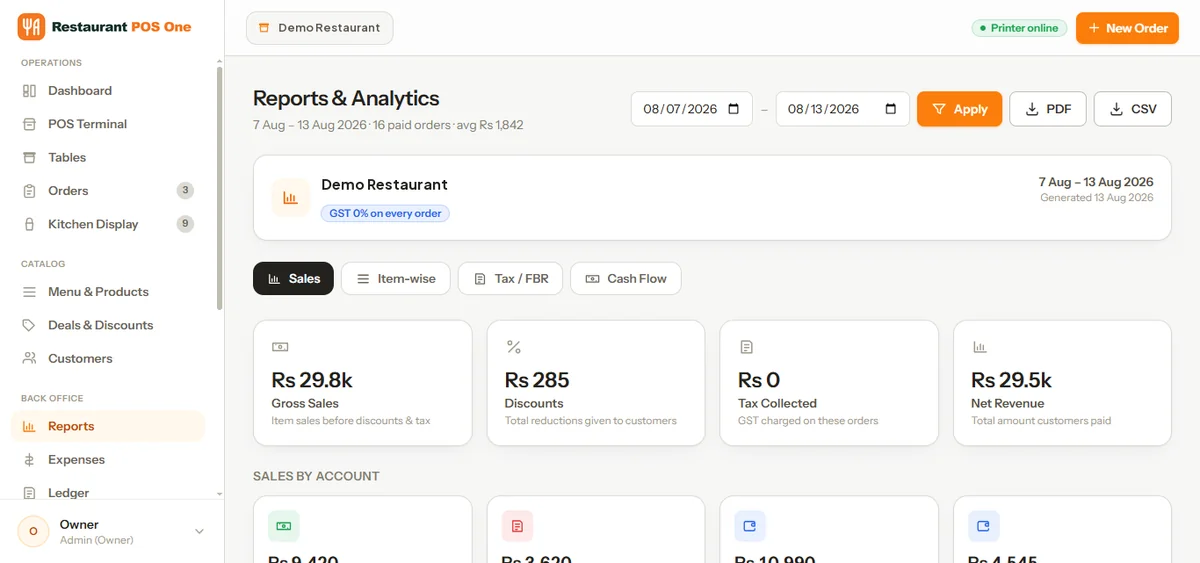Click the POS Terminal sidebar icon

pyautogui.click(x=29, y=124)
